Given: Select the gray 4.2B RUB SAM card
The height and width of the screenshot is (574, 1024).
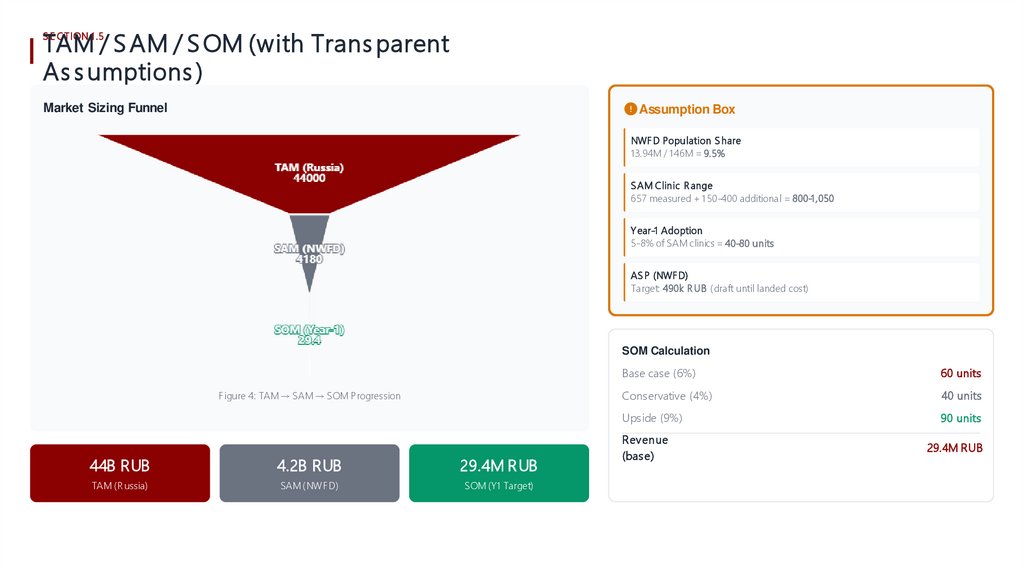Looking at the screenshot, I should [309, 473].
